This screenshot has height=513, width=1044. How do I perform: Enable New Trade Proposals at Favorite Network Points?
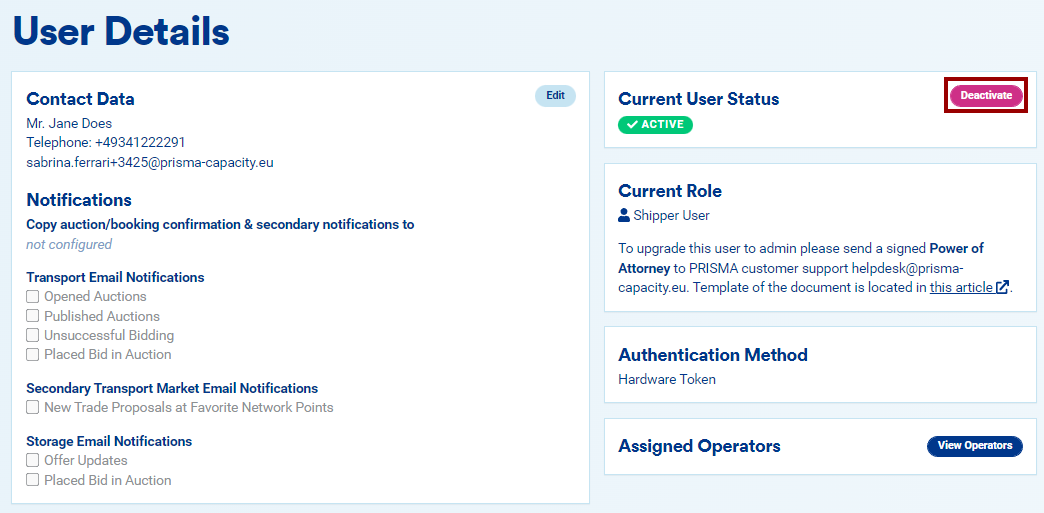pyautogui.click(x=33, y=407)
